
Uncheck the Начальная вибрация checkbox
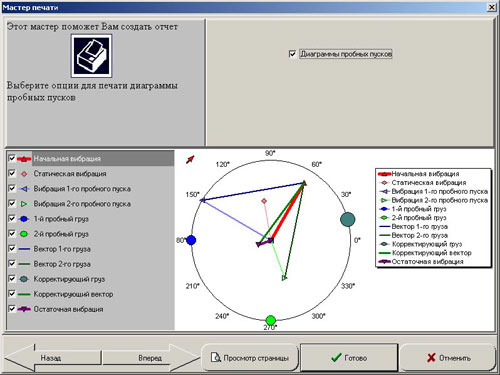[x=12, y=158]
